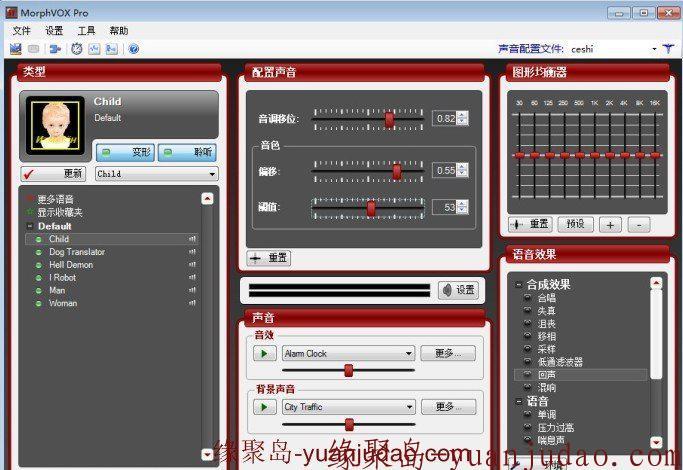Open the 工具 menu
The image size is (683, 470).
pyautogui.click(x=86, y=30)
